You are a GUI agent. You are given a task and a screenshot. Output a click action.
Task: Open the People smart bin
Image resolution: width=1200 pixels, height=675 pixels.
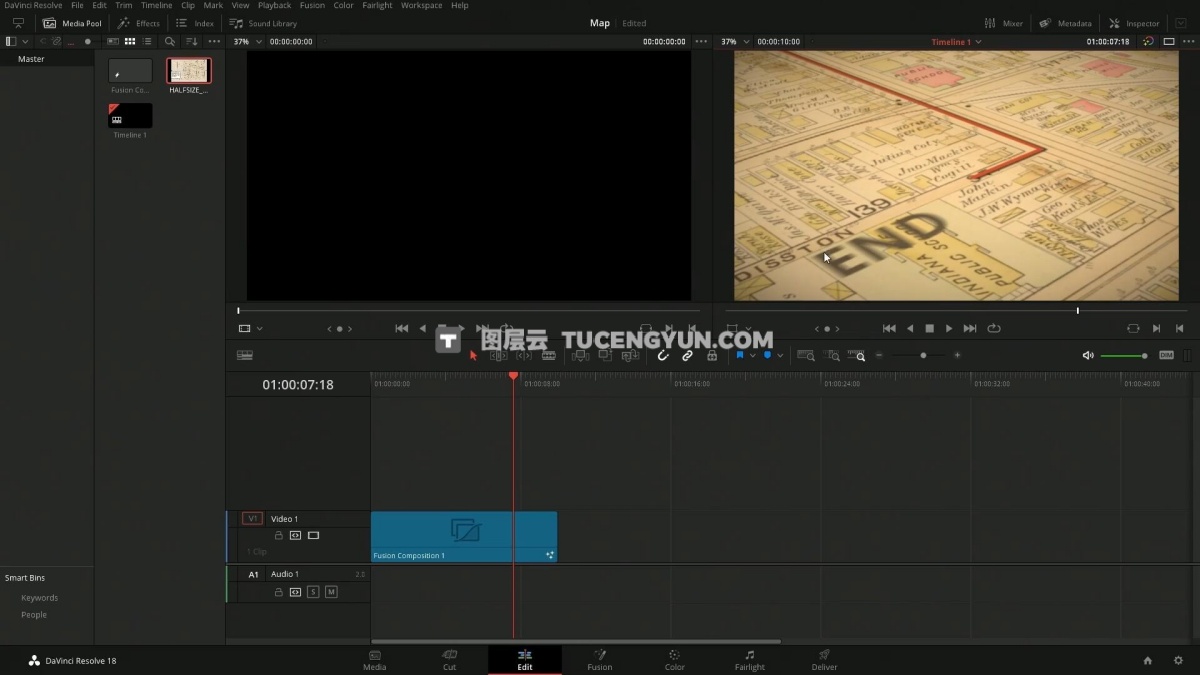(x=34, y=615)
